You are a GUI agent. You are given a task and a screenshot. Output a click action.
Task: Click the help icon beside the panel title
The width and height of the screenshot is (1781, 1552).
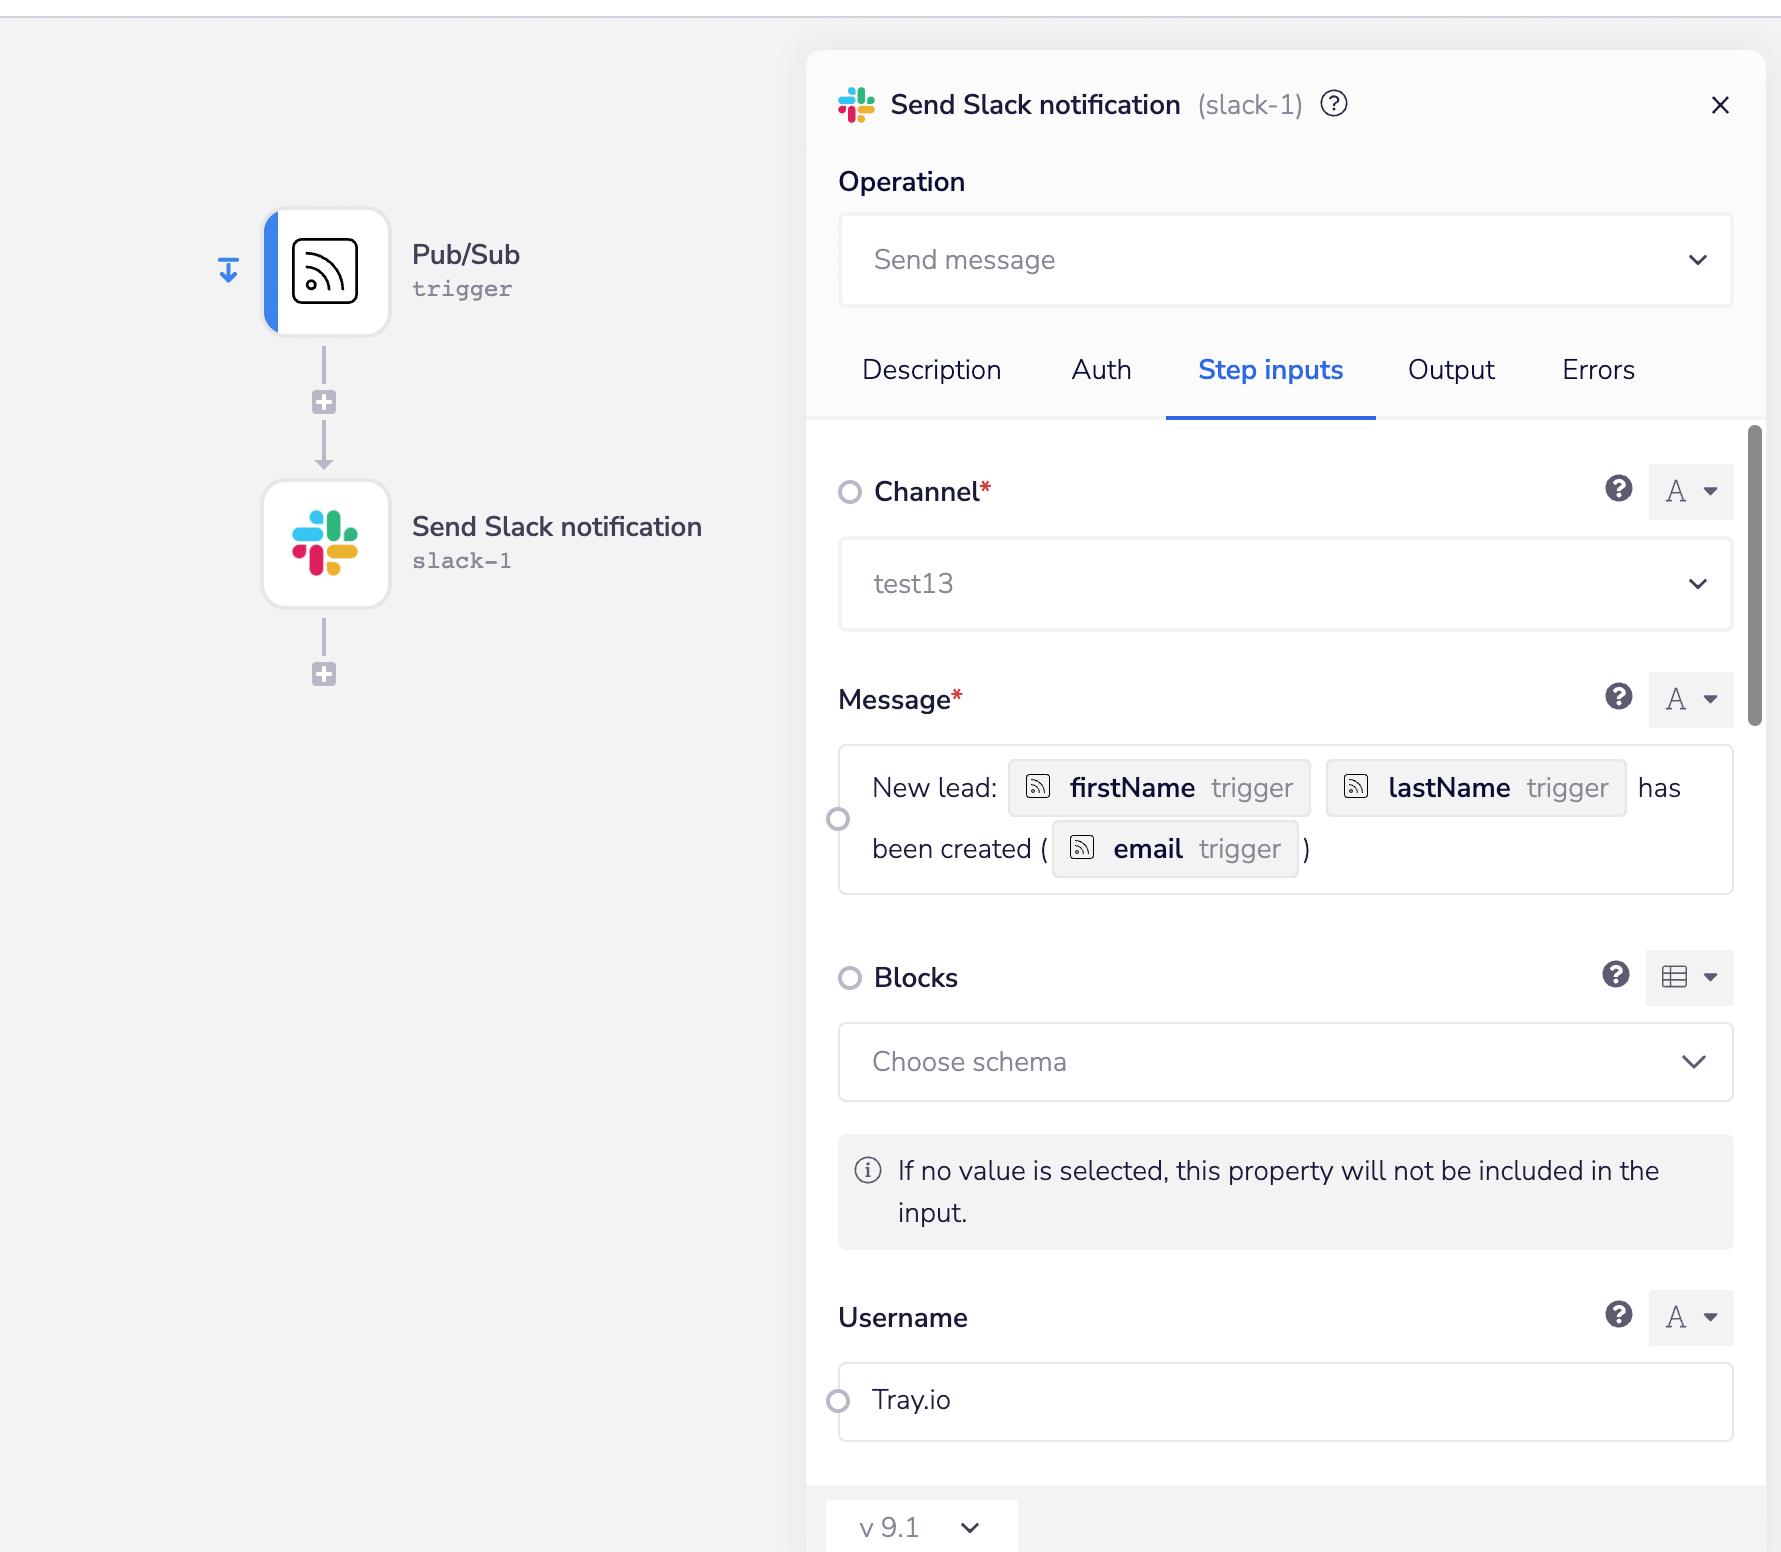point(1334,103)
